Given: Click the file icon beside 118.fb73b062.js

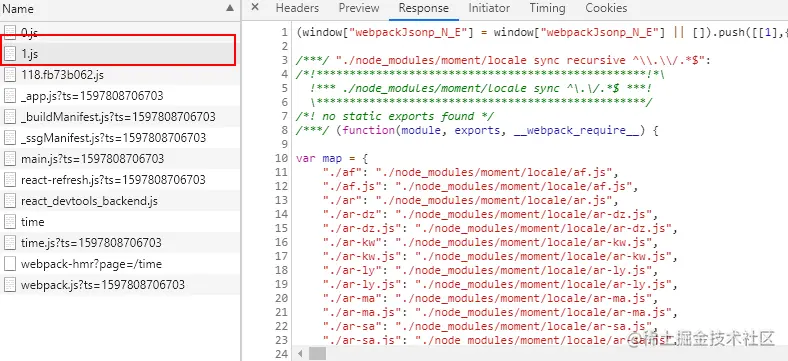Looking at the screenshot, I should [x=10, y=75].
